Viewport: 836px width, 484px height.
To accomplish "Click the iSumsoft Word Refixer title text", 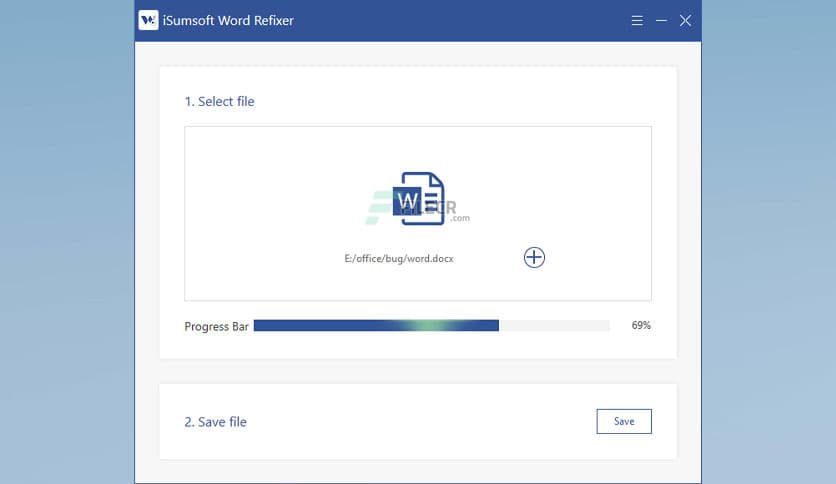I will click(228, 20).
